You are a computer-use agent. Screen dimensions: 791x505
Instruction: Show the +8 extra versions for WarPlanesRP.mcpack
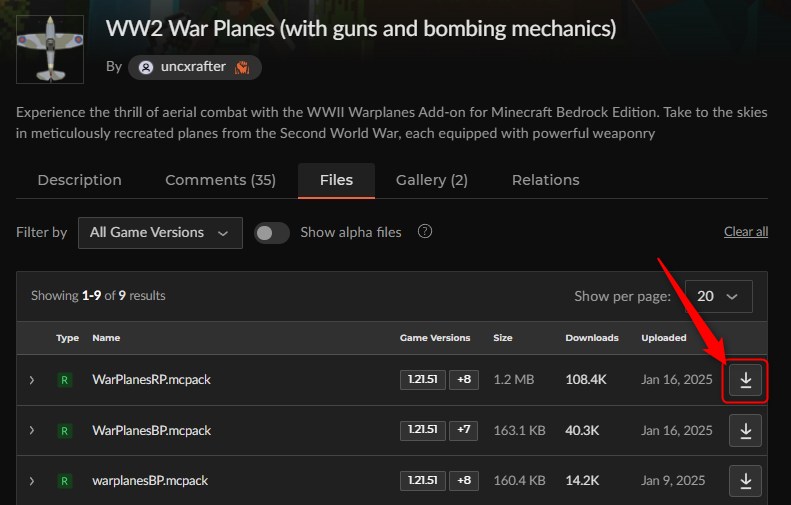tap(464, 380)
